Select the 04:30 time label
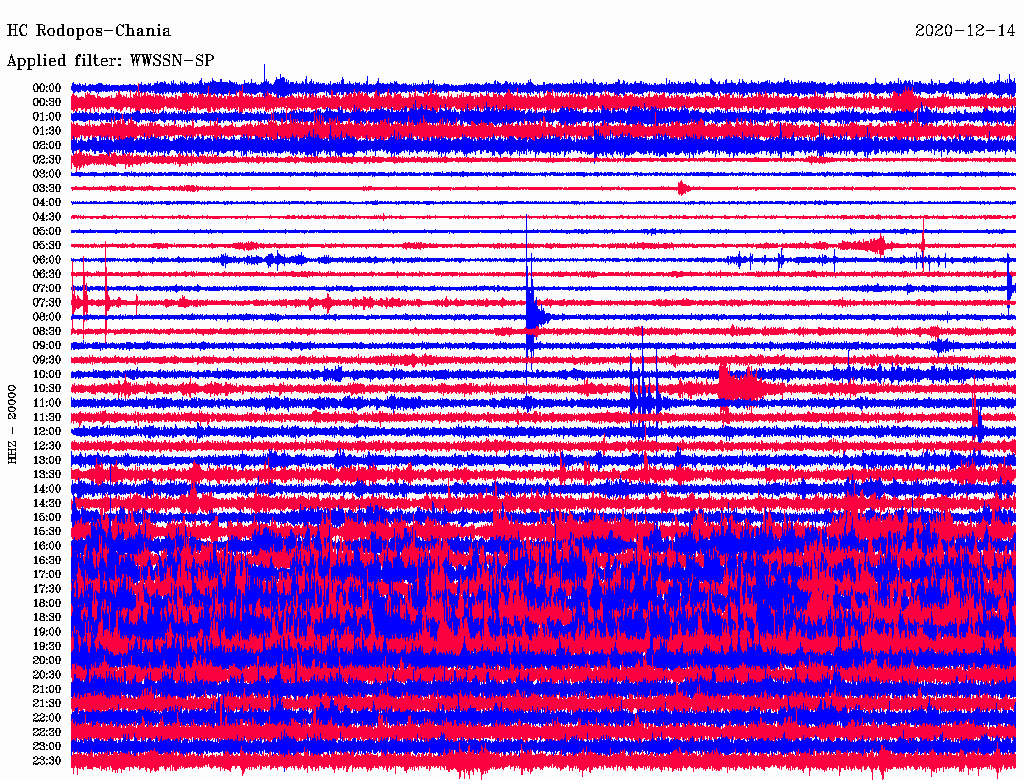This screenshot has height=780, width=1024. pyautogui.click(x=47, y=217)
